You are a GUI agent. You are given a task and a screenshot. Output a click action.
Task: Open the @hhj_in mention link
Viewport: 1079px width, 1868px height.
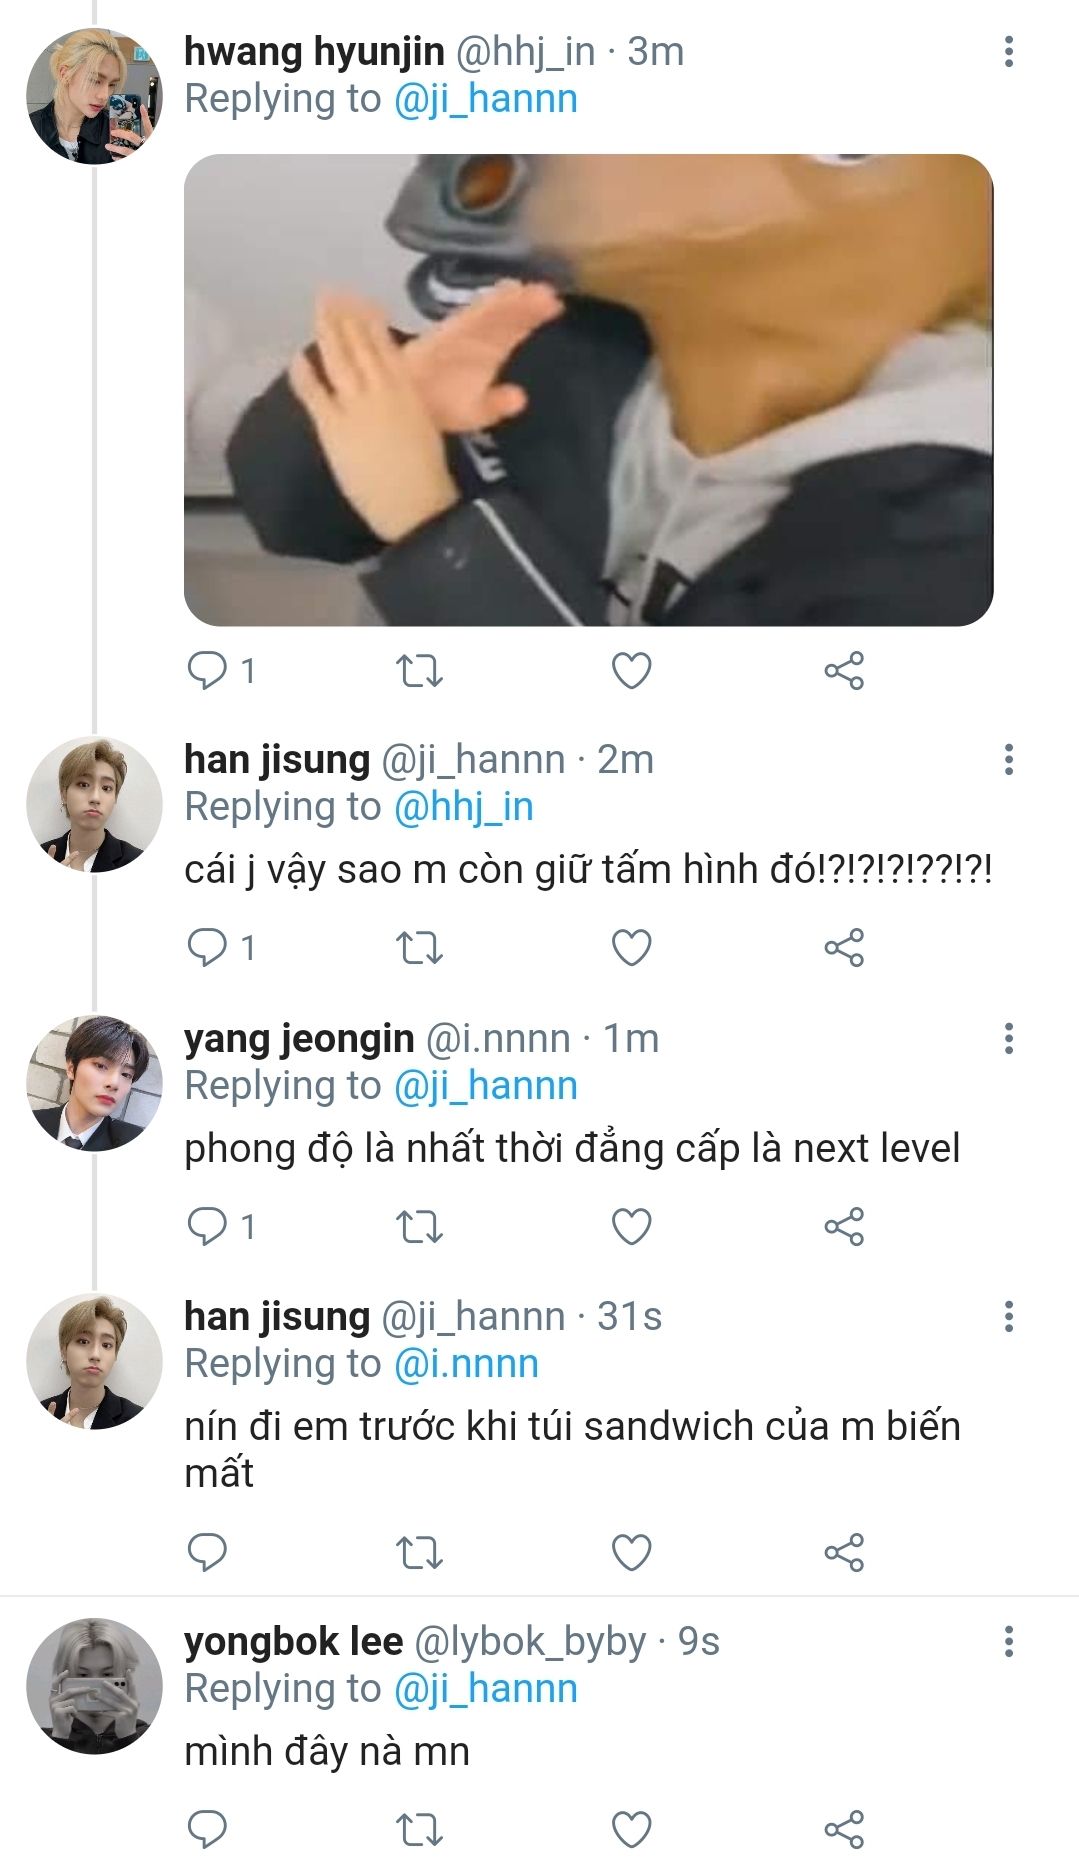[464, 807]
